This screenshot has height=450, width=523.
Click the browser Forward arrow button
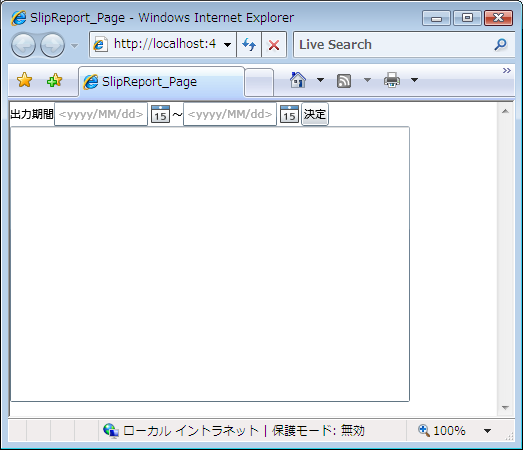(52, 45)
